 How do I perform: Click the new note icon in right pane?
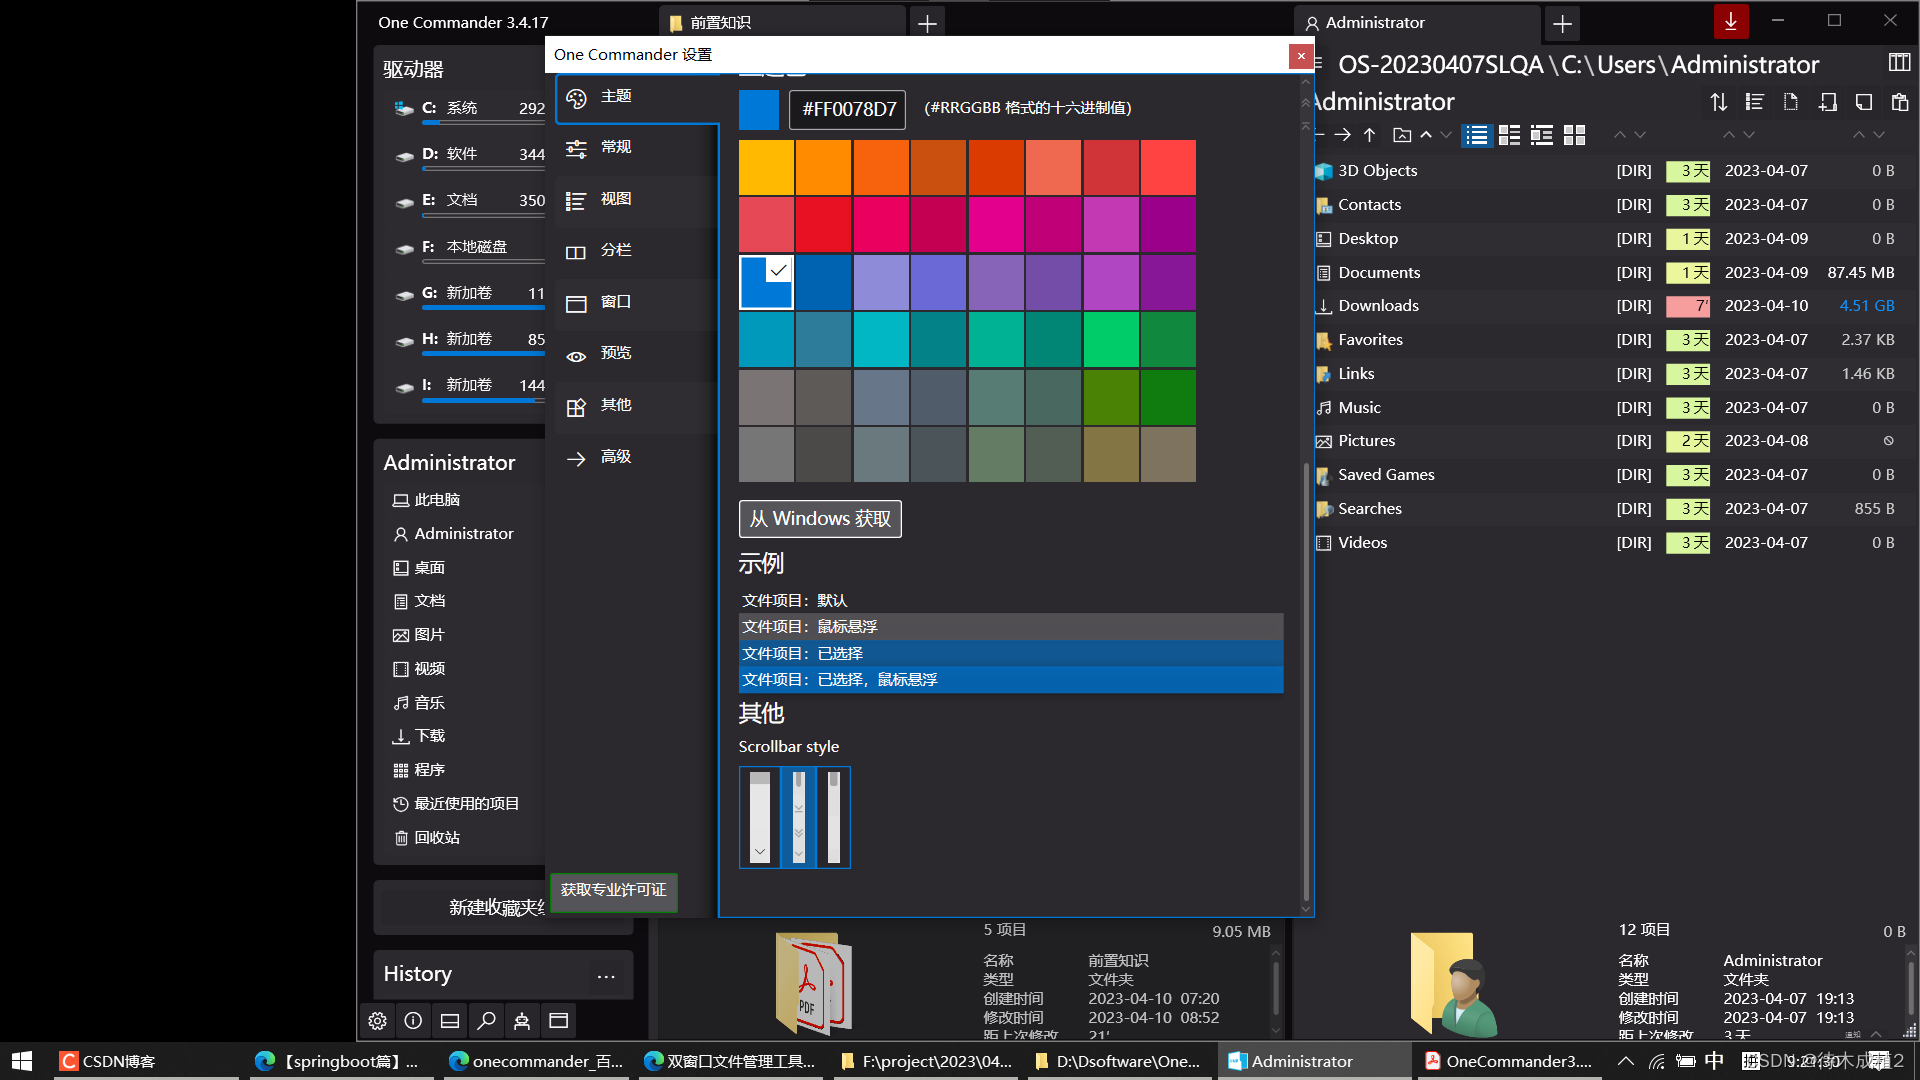1864,102
